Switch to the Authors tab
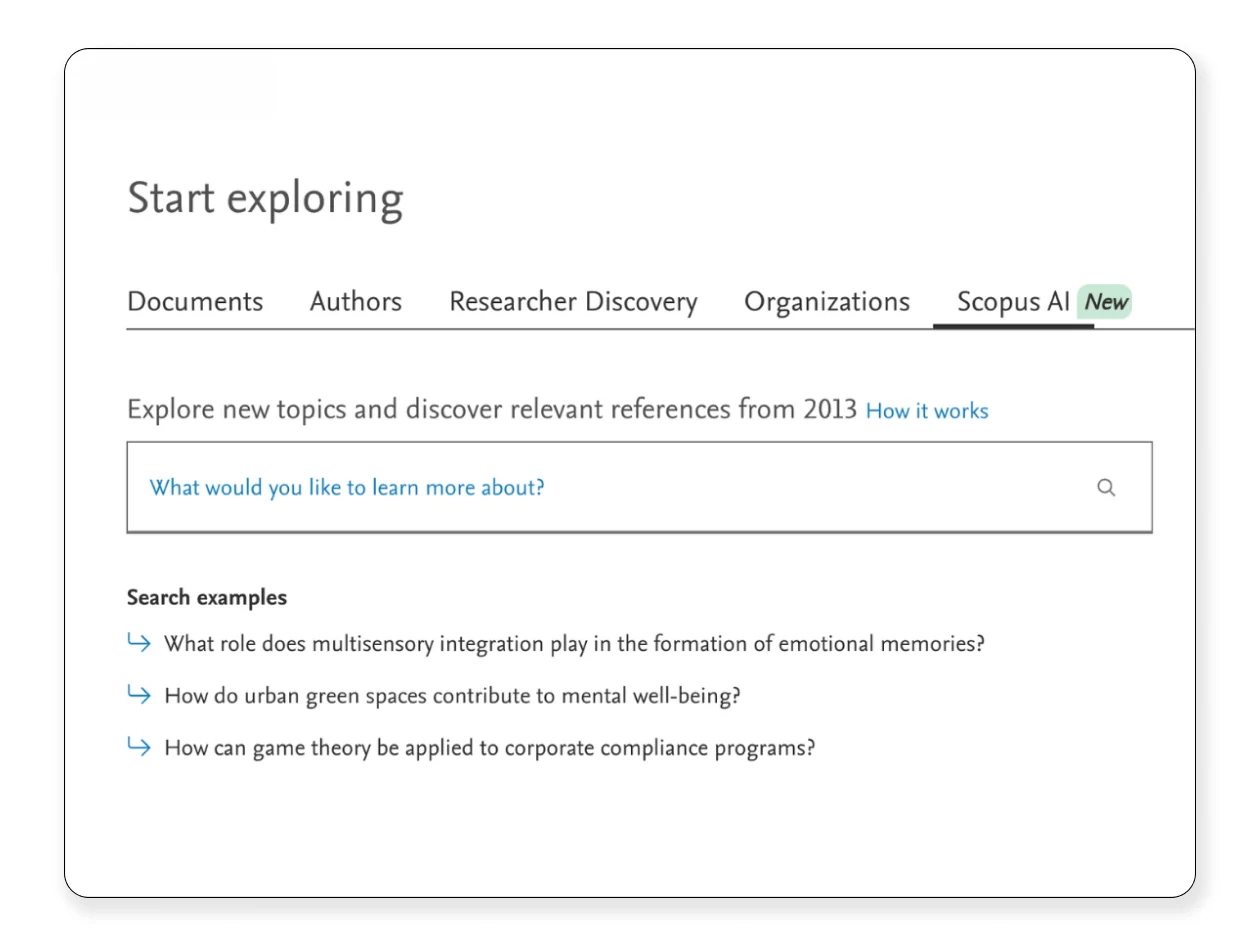This screenshot has width=1260, height=946. click(x=355, y=302)
